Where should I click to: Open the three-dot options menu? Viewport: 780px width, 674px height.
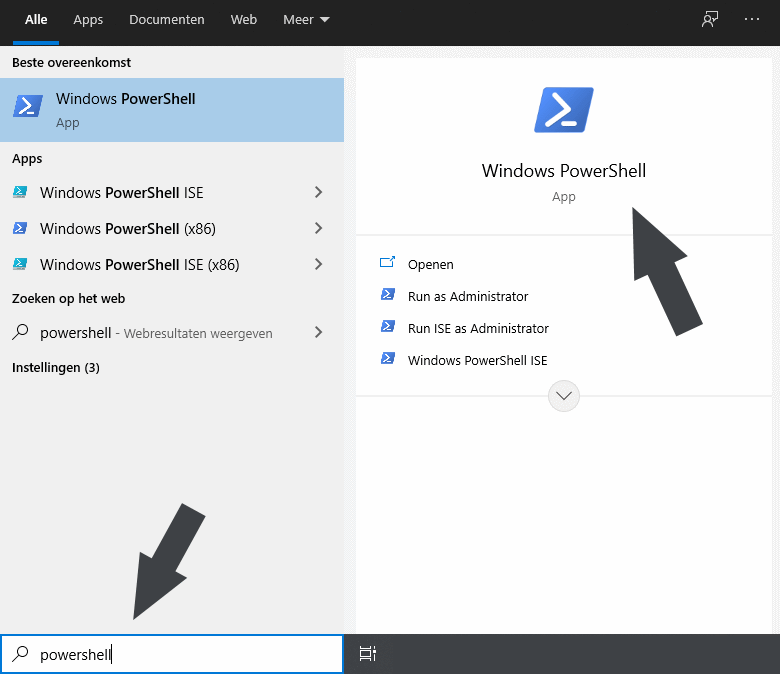pos(752,19)
